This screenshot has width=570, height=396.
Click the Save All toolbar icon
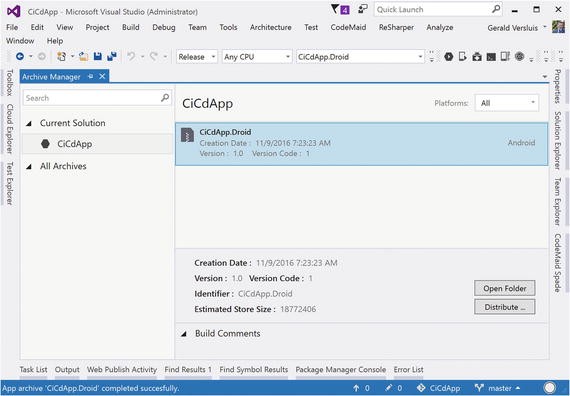[112, 56]
